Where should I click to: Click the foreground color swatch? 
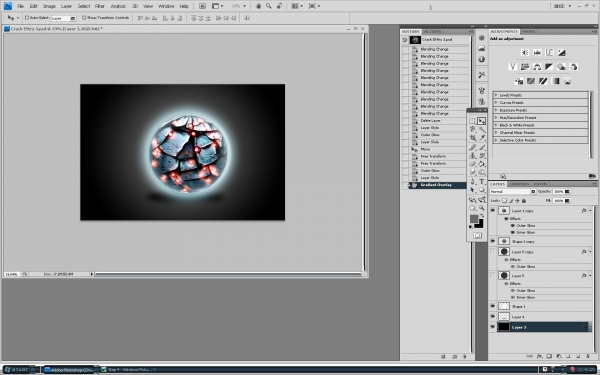474,218
